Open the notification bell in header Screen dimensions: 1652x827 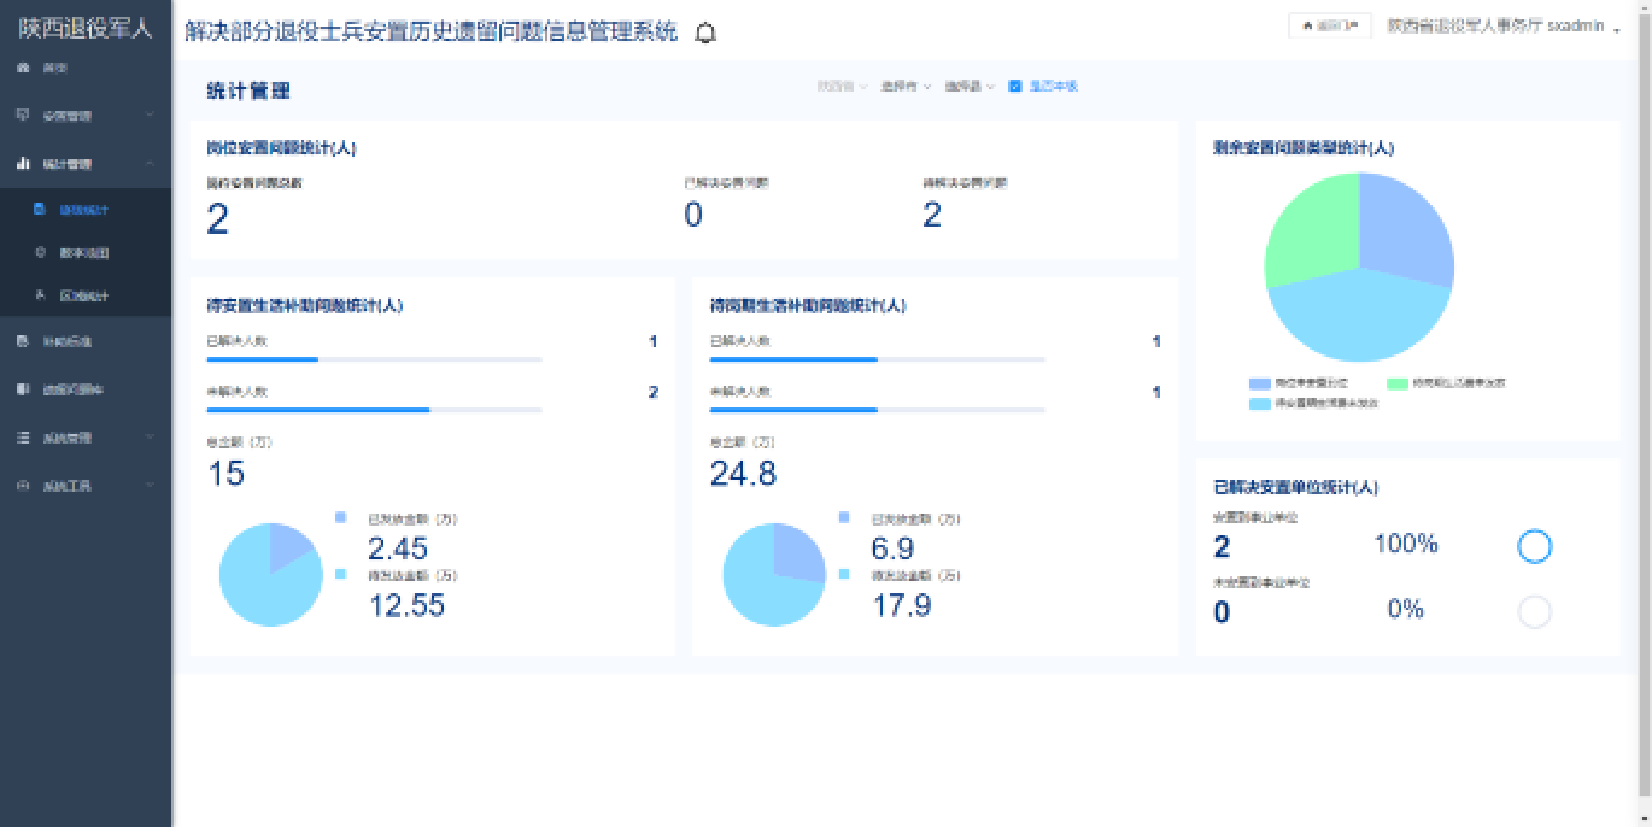pos(705,33)
